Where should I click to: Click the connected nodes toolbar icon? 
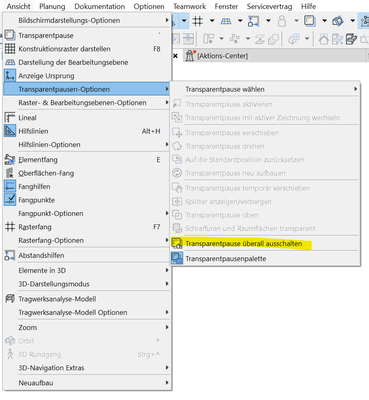click(235, 39)
